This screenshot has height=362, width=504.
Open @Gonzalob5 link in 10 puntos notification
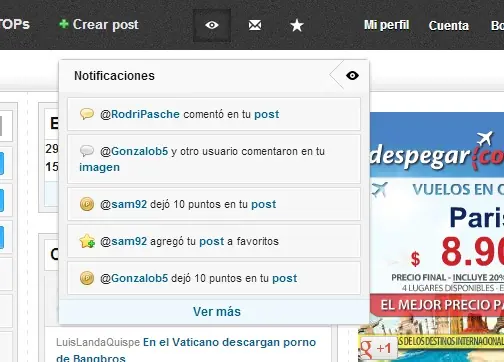[134, 278]
